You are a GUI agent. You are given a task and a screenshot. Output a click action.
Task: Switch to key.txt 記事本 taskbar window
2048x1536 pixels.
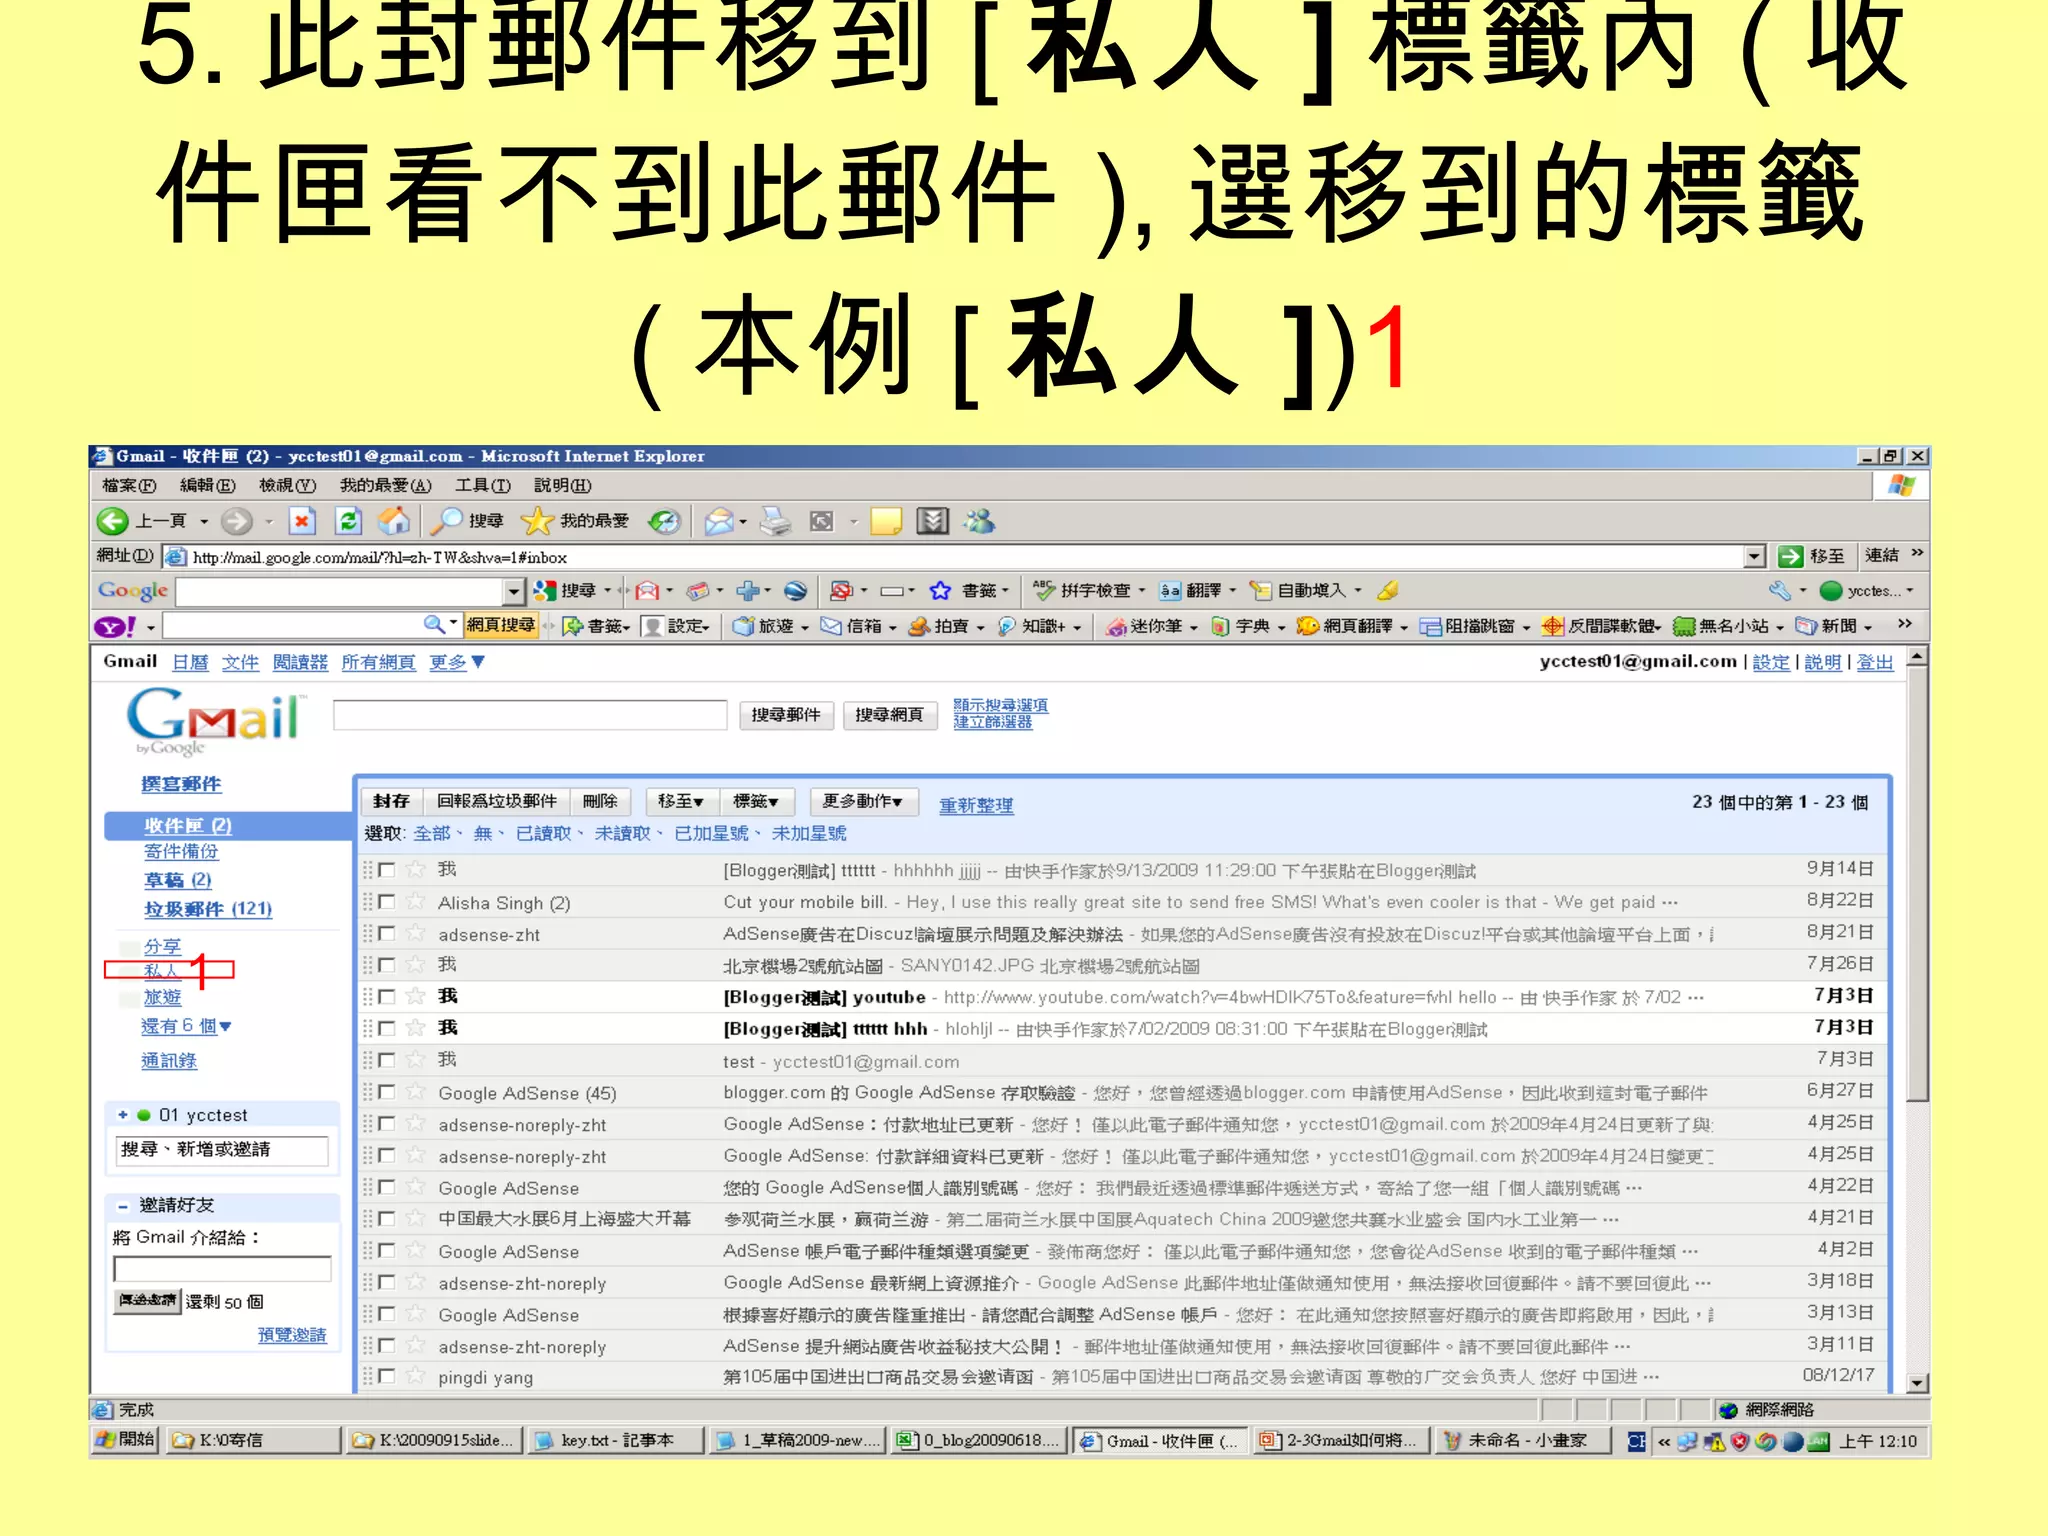point(616,1441)
